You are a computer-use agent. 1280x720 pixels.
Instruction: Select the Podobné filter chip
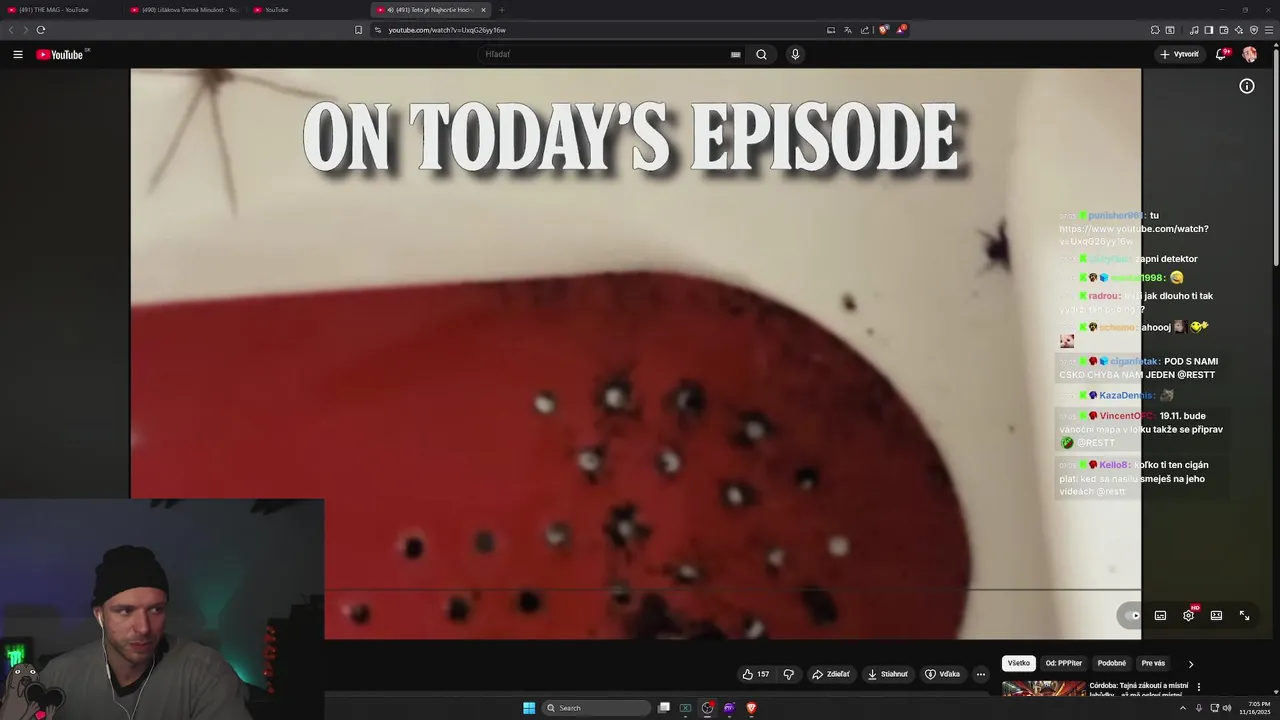pos(1111,663)
